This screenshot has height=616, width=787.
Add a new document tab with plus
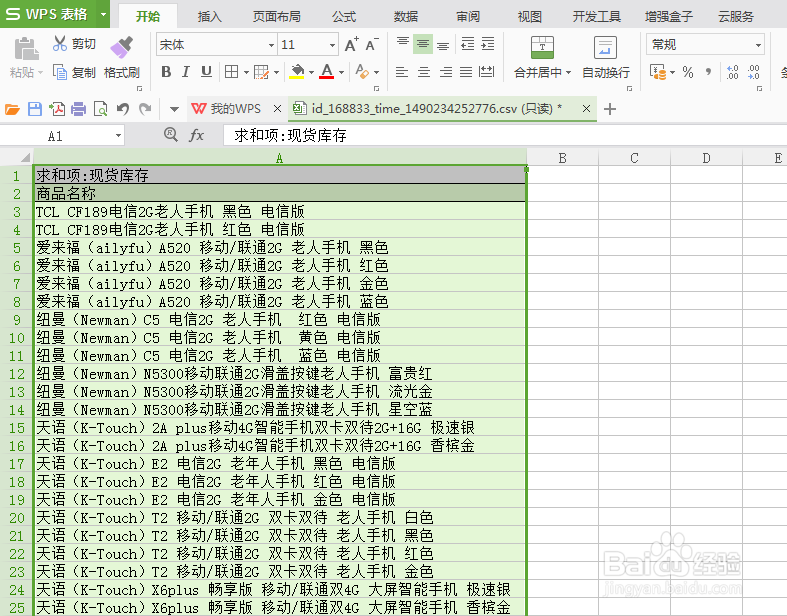click(x=609, y=109)
